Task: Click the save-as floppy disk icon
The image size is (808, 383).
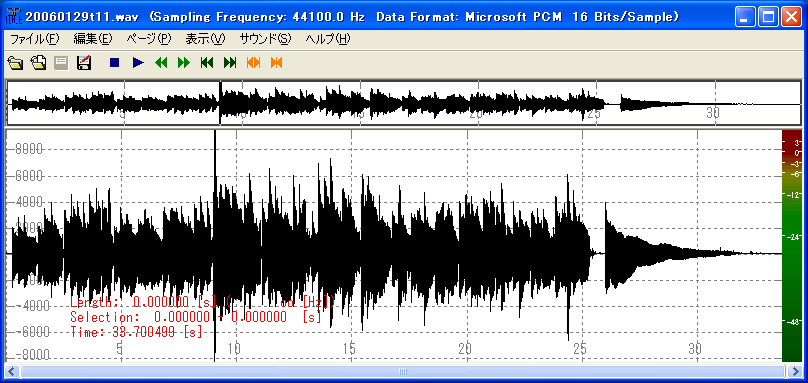Action: (x=84, y=63)
